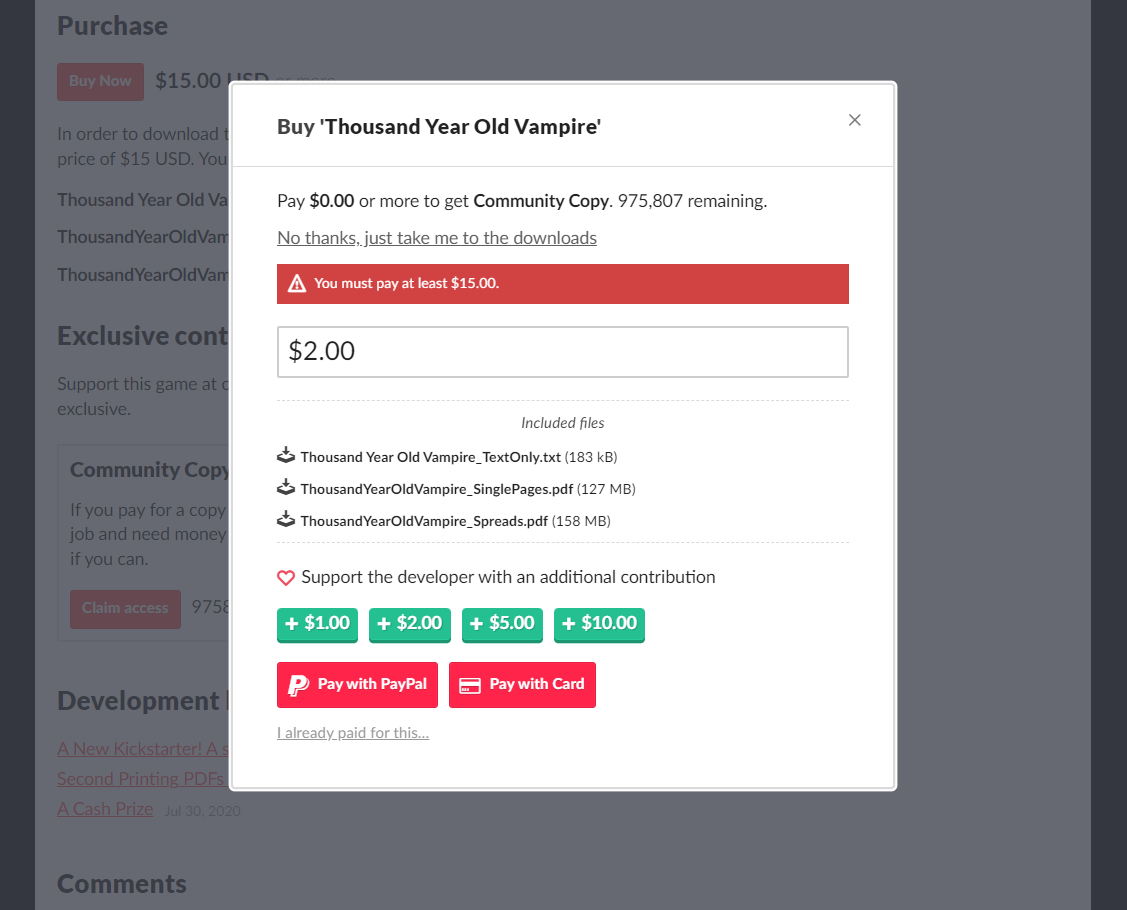Focus the $2.00 price input field
The height and width of the screenshot is (910, 1127).
click(563, 352)
